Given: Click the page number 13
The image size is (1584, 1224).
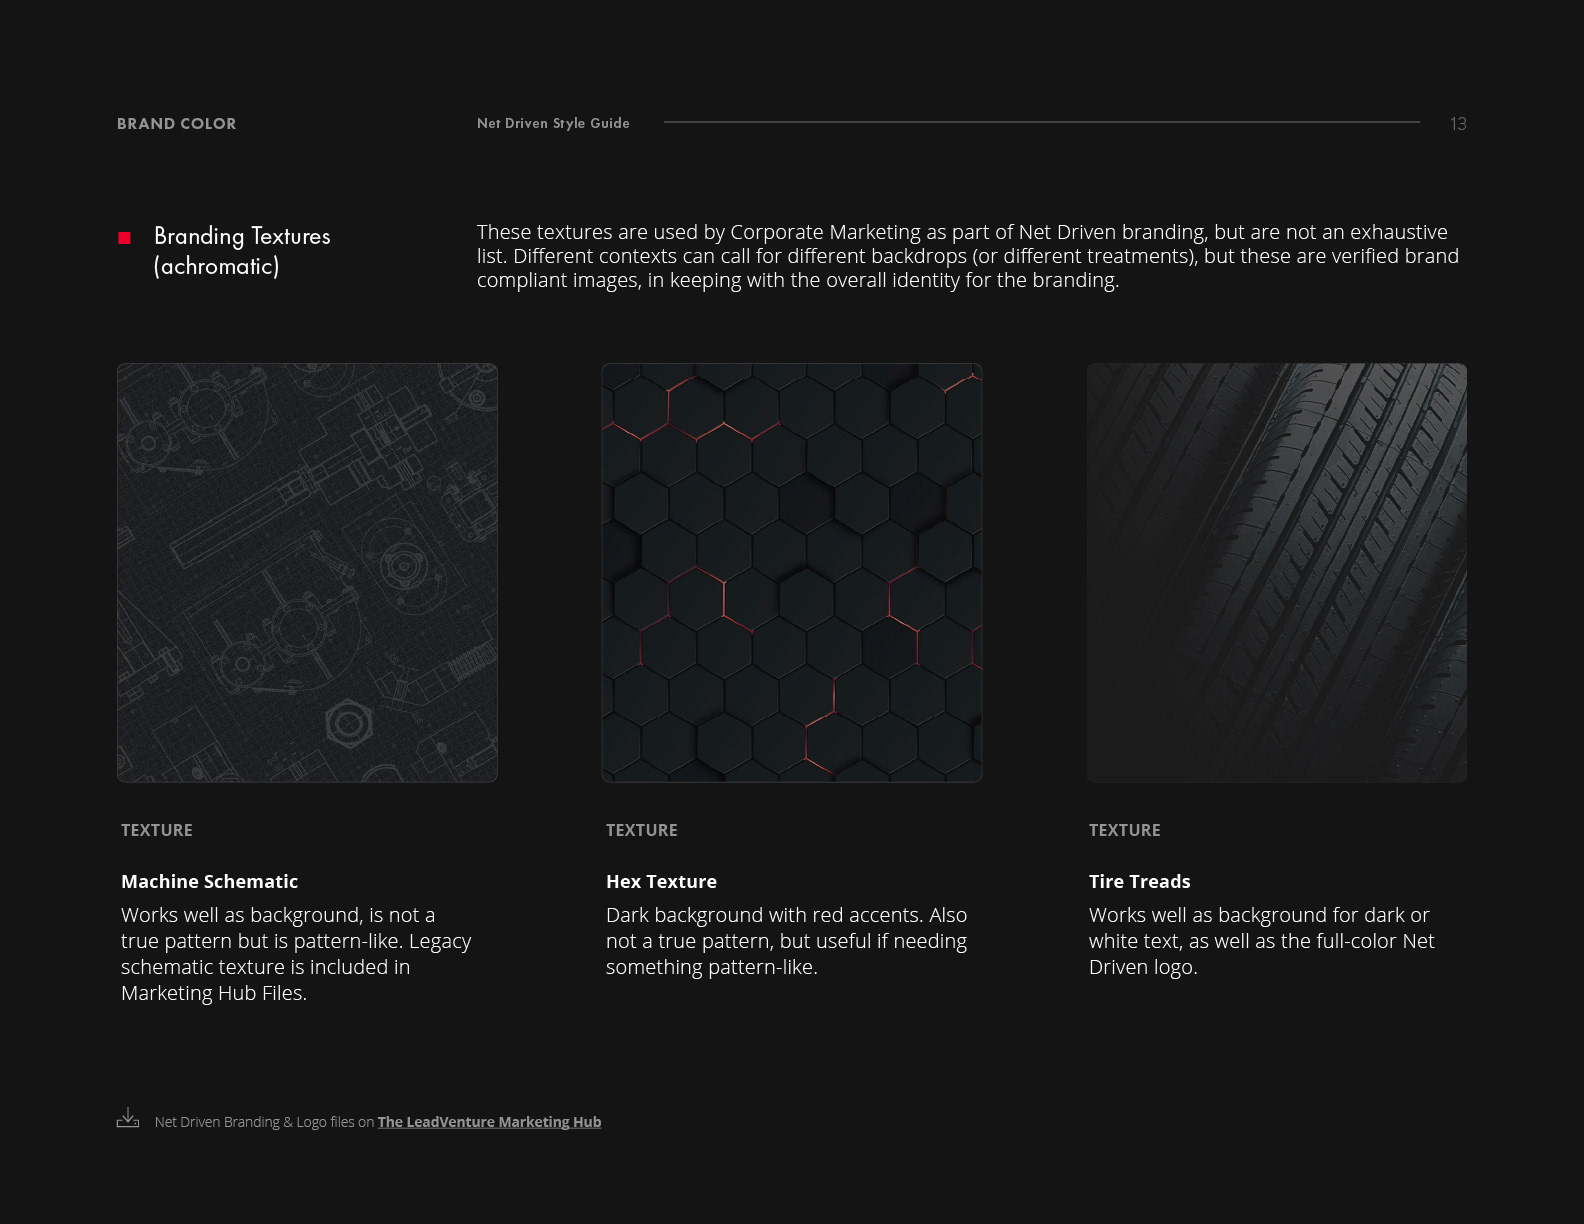Looking at the screenshot, I should 1458,124.
